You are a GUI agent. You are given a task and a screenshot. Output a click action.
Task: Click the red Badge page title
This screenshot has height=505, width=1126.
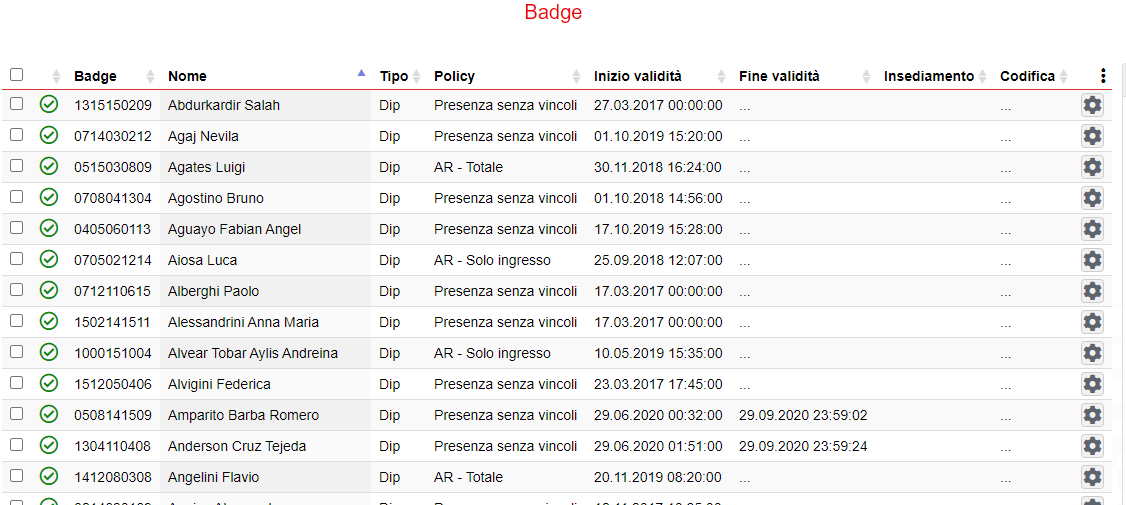pyautogui.click(x=553, y=13)
